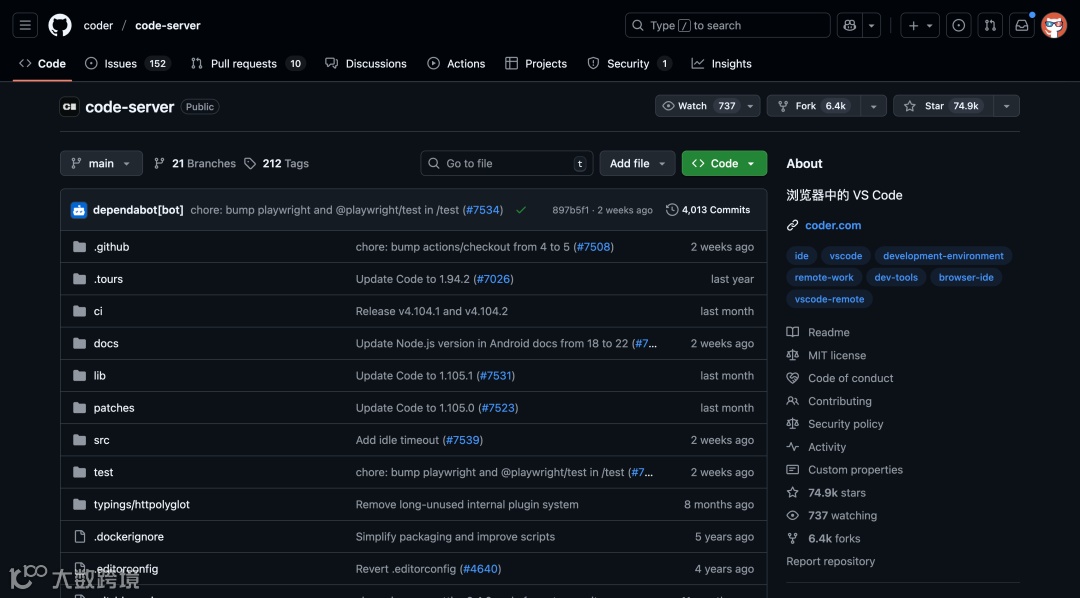This screenshot has width=1080, height=598.
Task: Click the branch icon beside 21 Branches
Action: [x=159, y=163]
